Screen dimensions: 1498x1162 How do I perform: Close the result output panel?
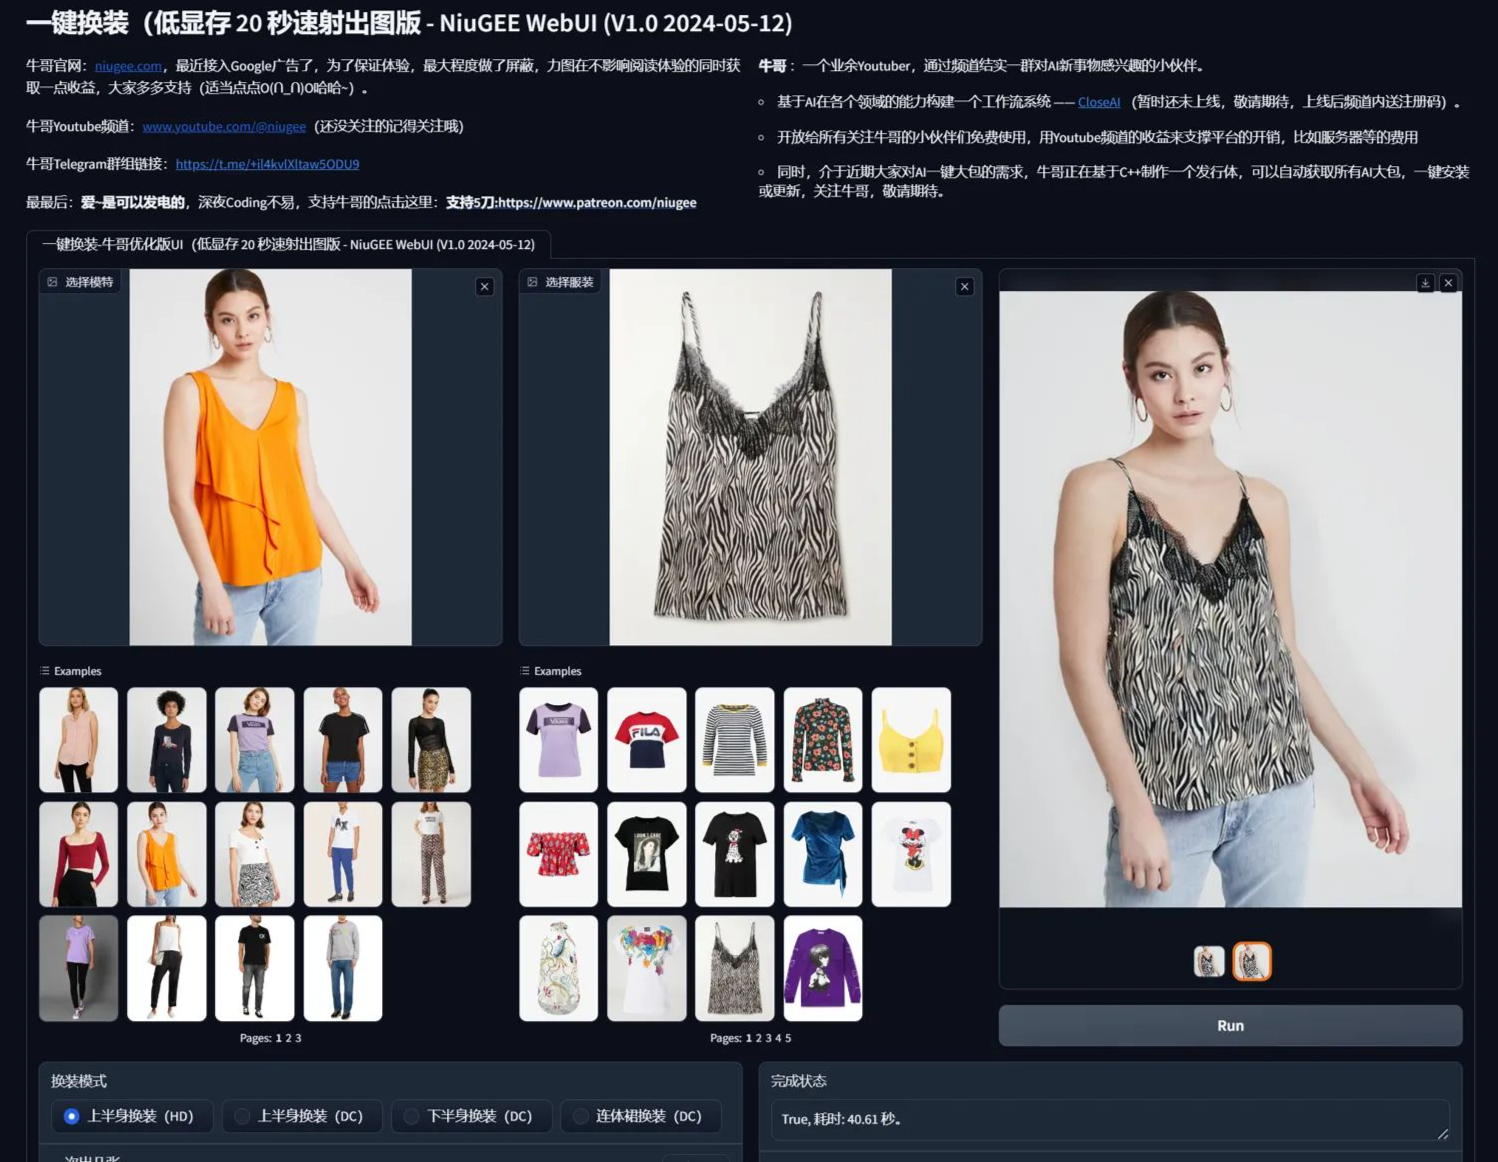click(x=1448, y=283)
